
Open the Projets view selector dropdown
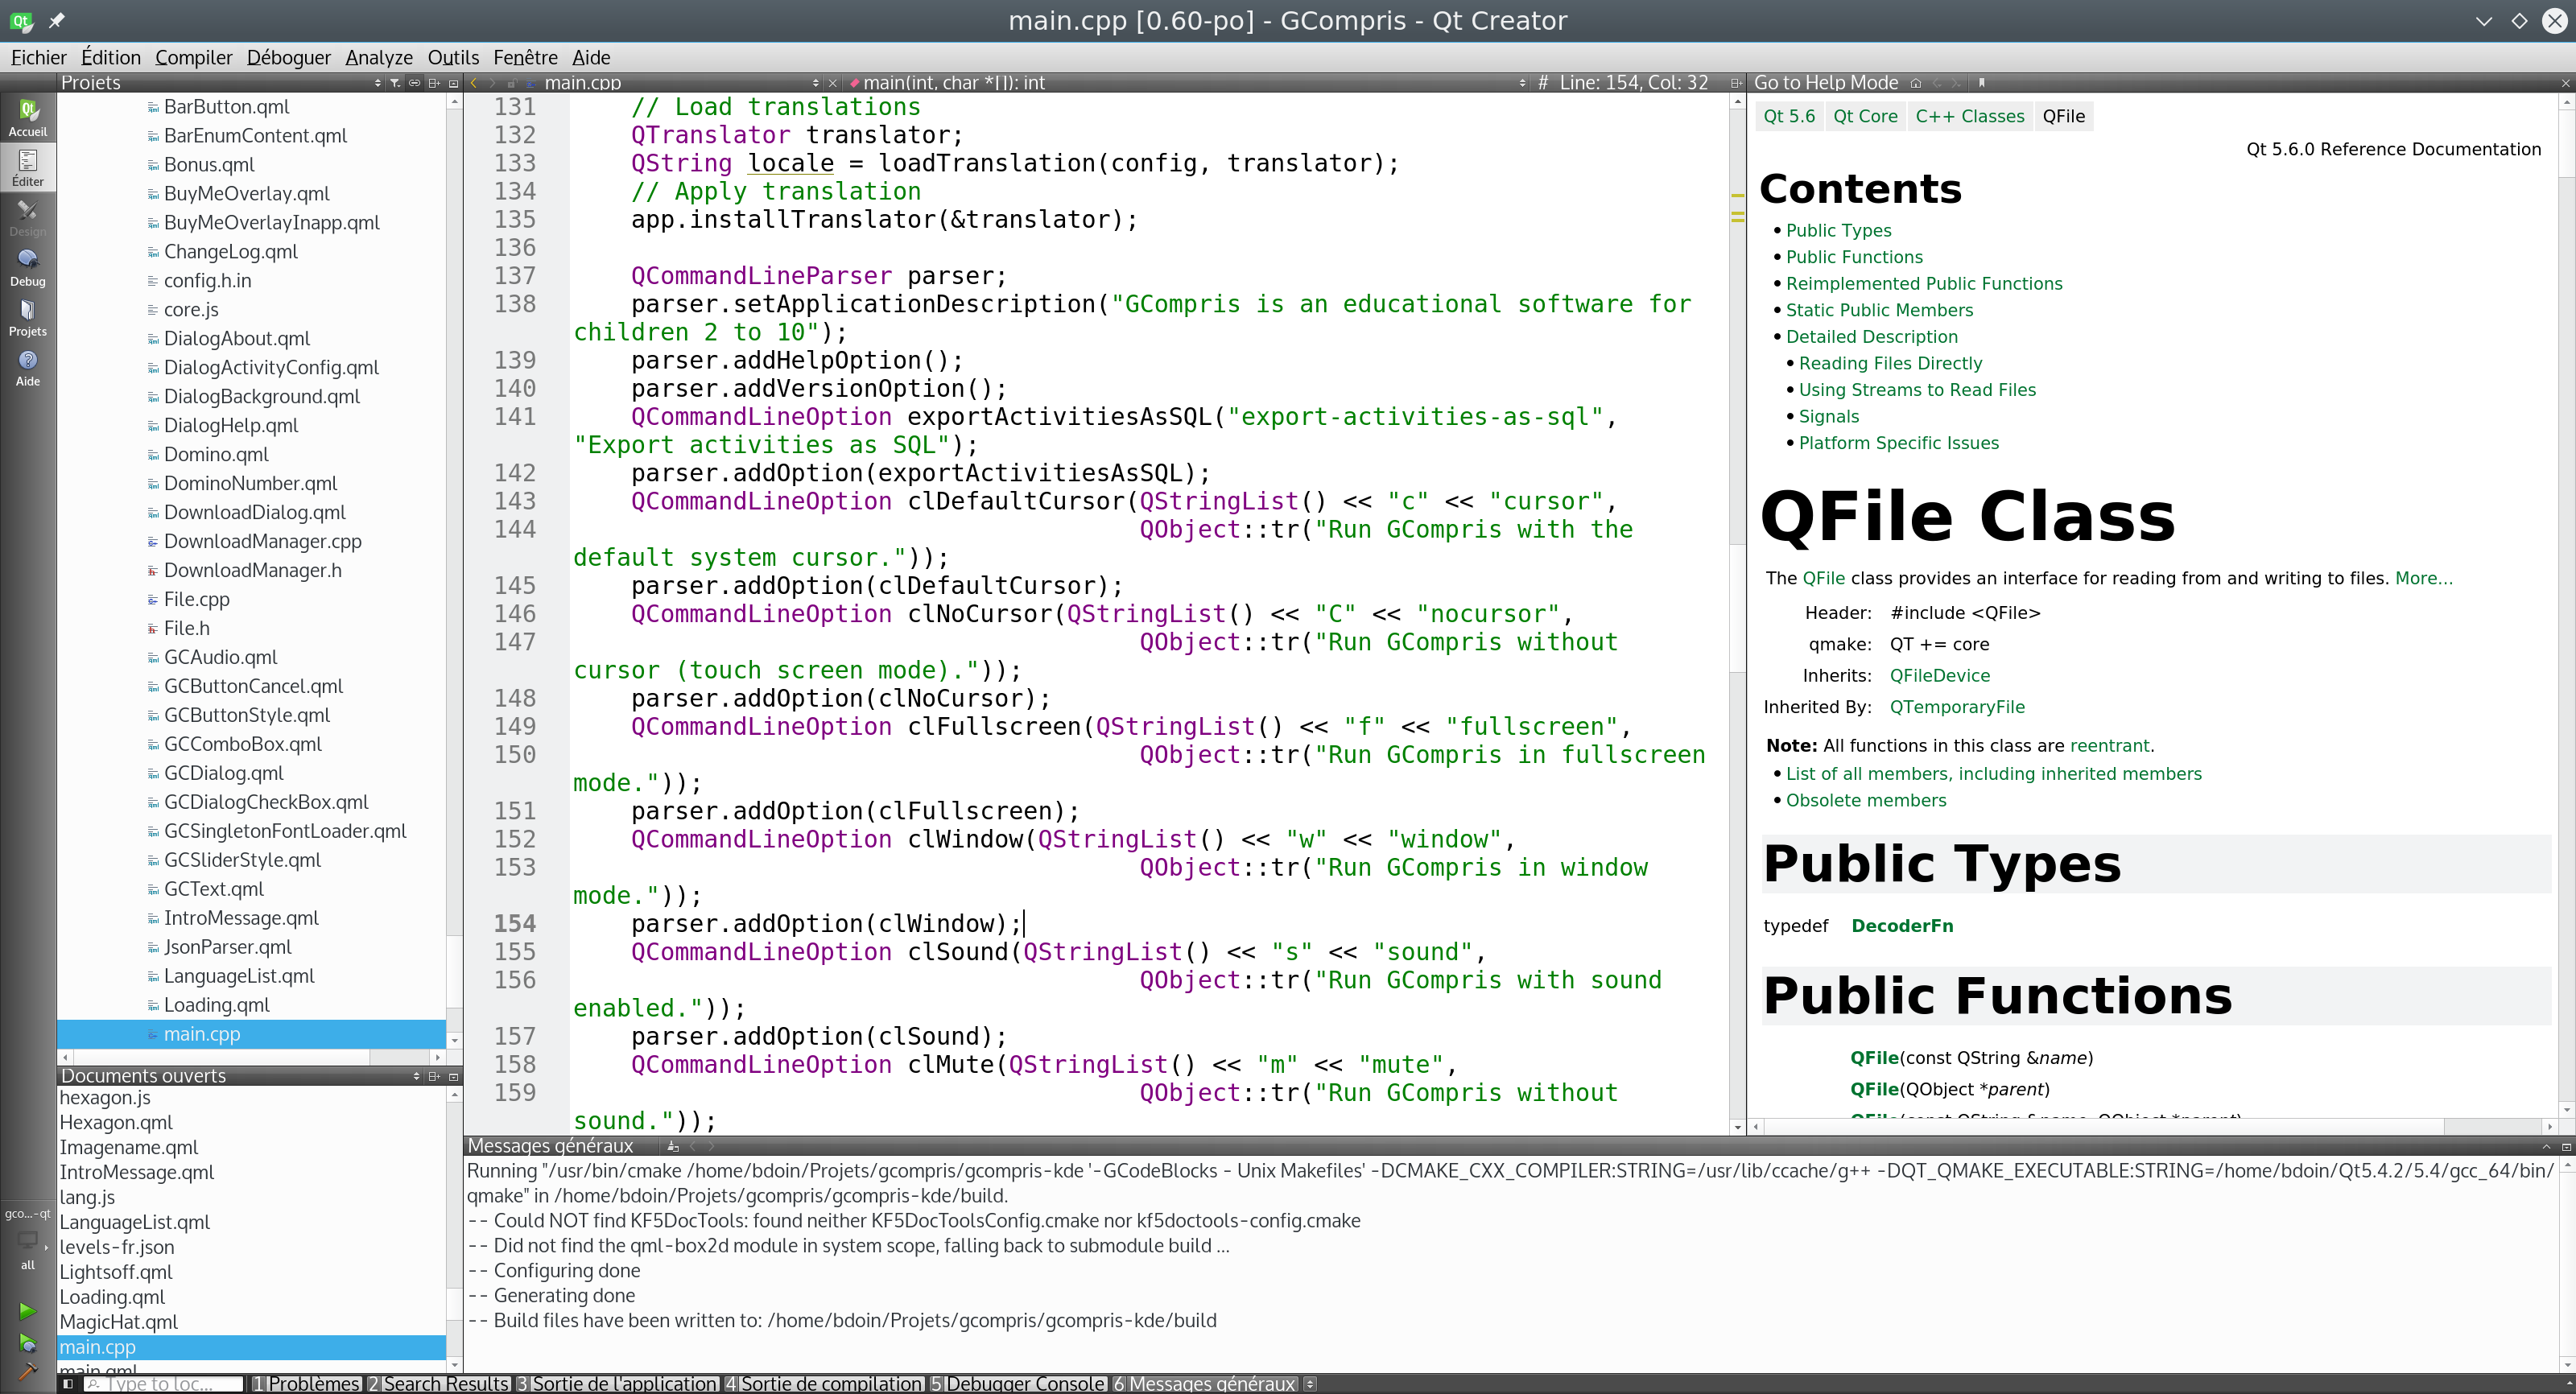pos(377,83)
